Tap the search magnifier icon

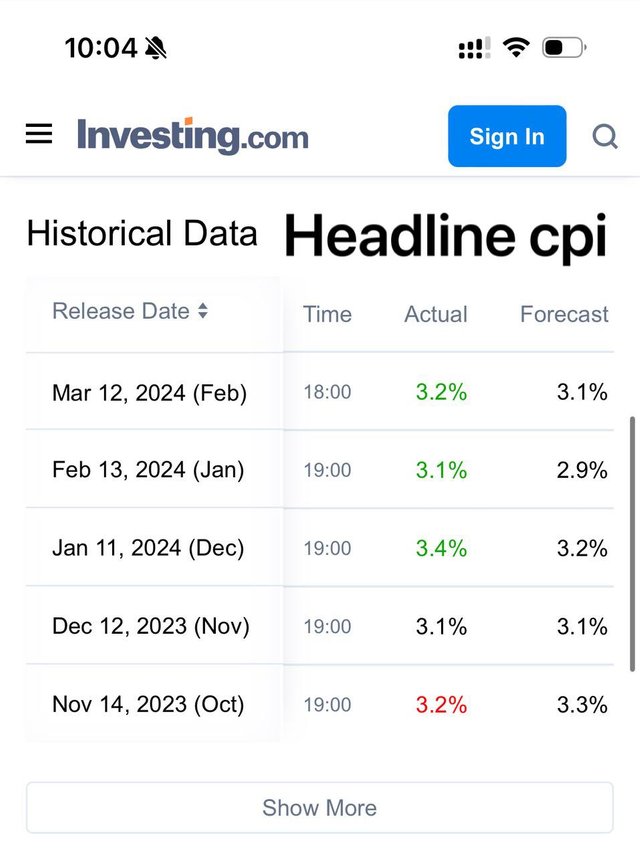pyautogui.click(x=605, y=136)
